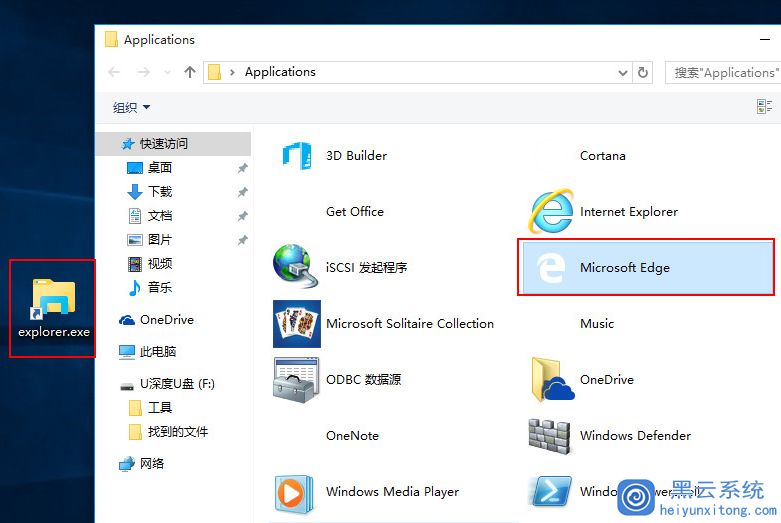Click the back navigation arrow
Image resolution: width=781 pixels, height=523 pixels.
point(115,72)
